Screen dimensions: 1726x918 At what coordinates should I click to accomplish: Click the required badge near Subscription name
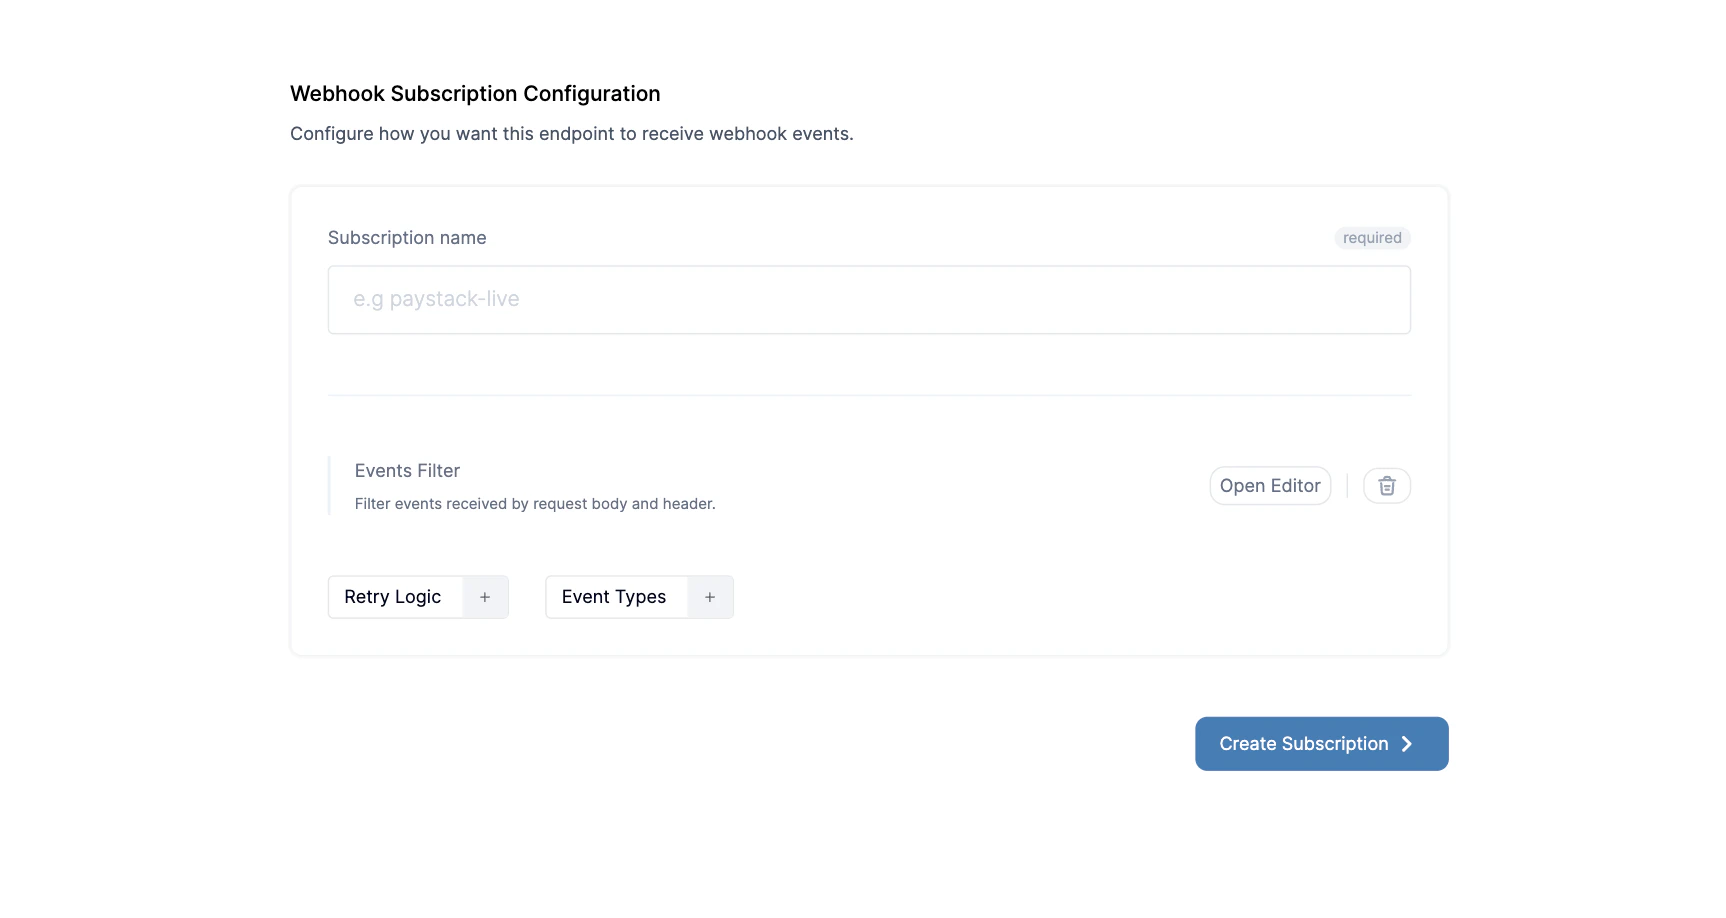click(1371, 237)
